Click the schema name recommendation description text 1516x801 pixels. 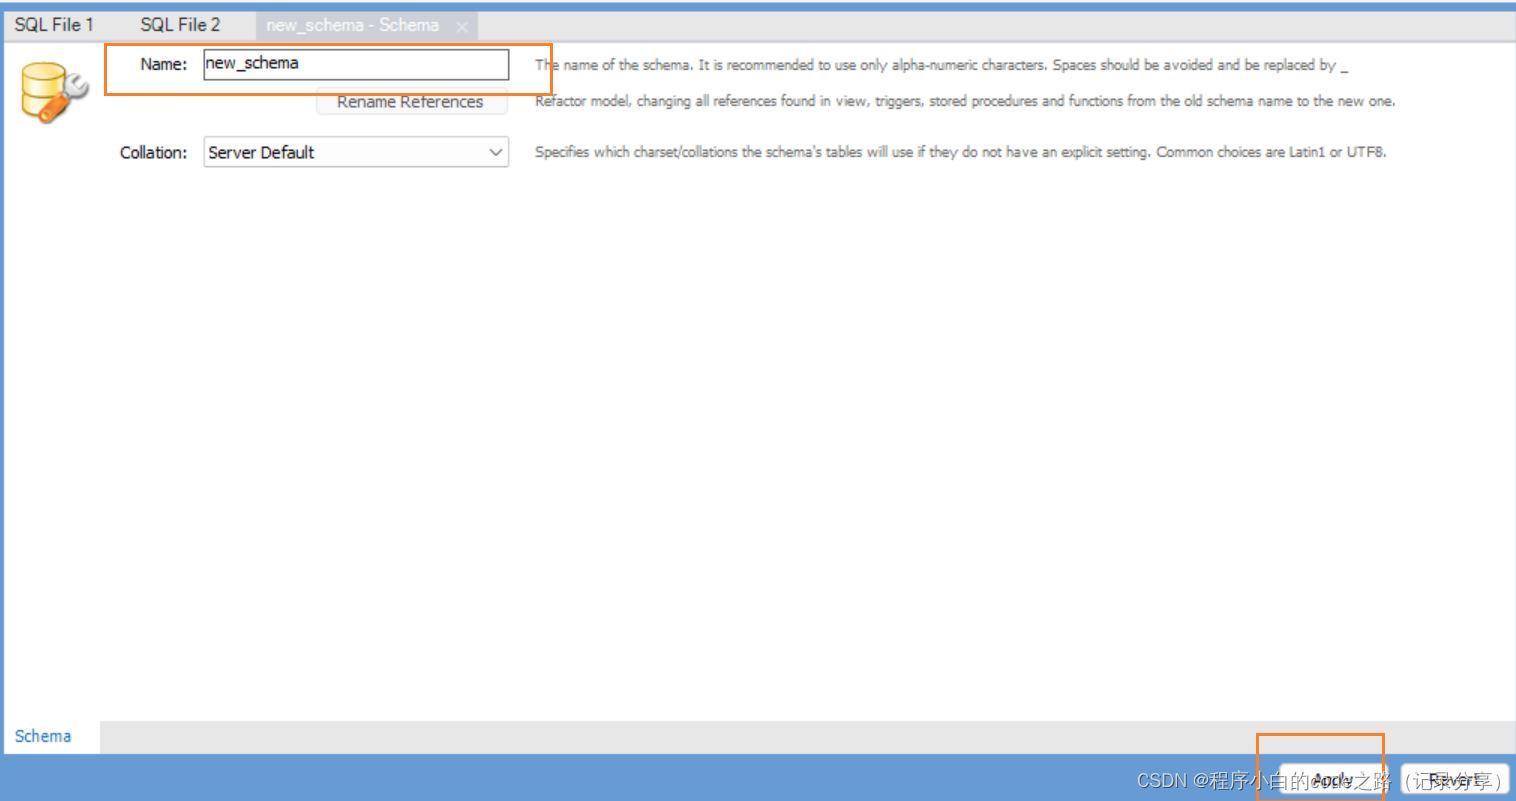(941, 65)
